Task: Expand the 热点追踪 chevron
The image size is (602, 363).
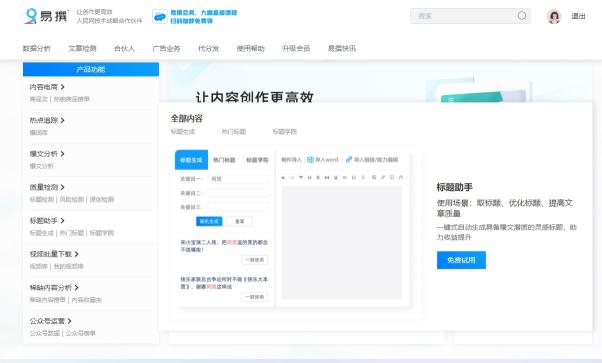Action: (62, 120)
